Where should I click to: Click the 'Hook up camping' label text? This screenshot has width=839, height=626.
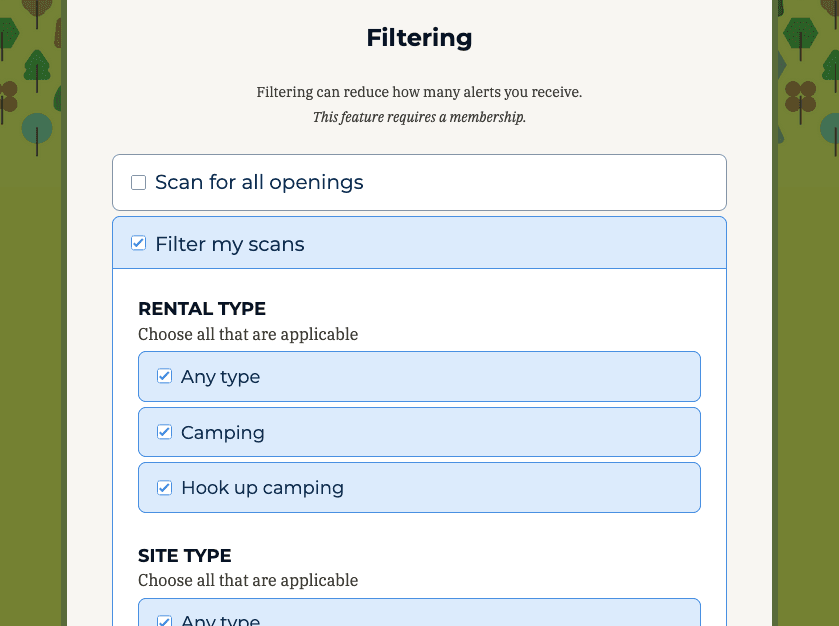(x=262, y=488)
